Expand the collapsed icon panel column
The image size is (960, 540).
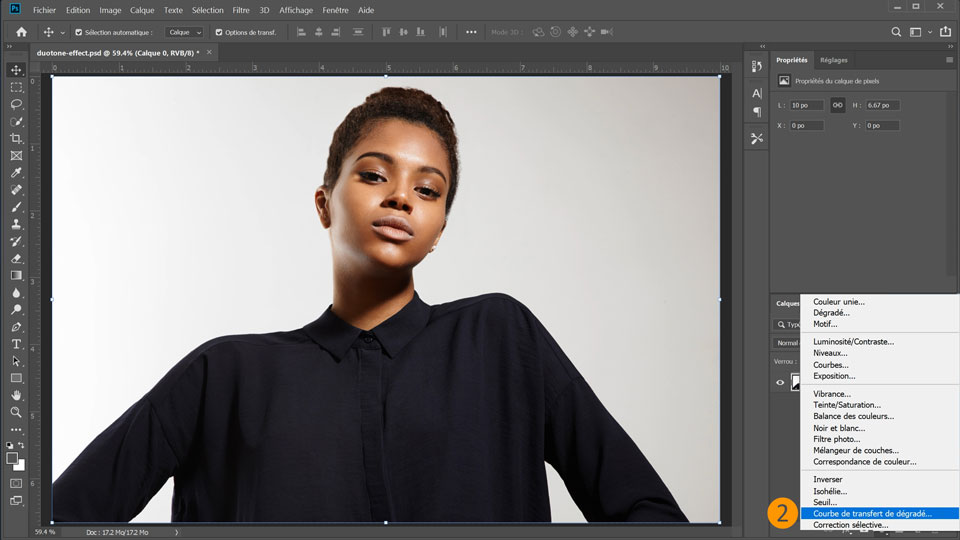(762, 46)
